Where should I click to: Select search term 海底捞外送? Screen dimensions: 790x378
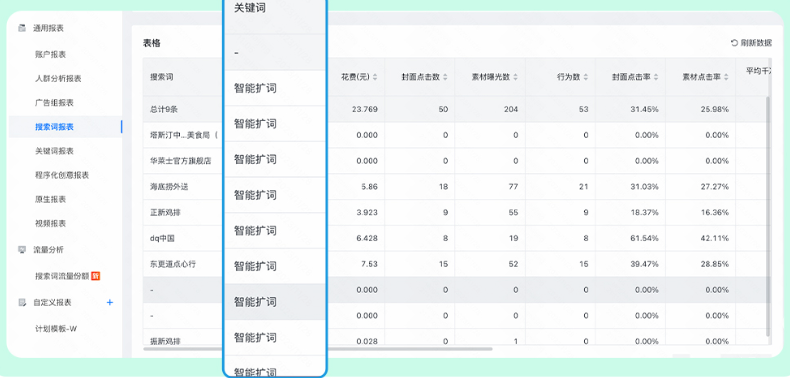point(169,186)
